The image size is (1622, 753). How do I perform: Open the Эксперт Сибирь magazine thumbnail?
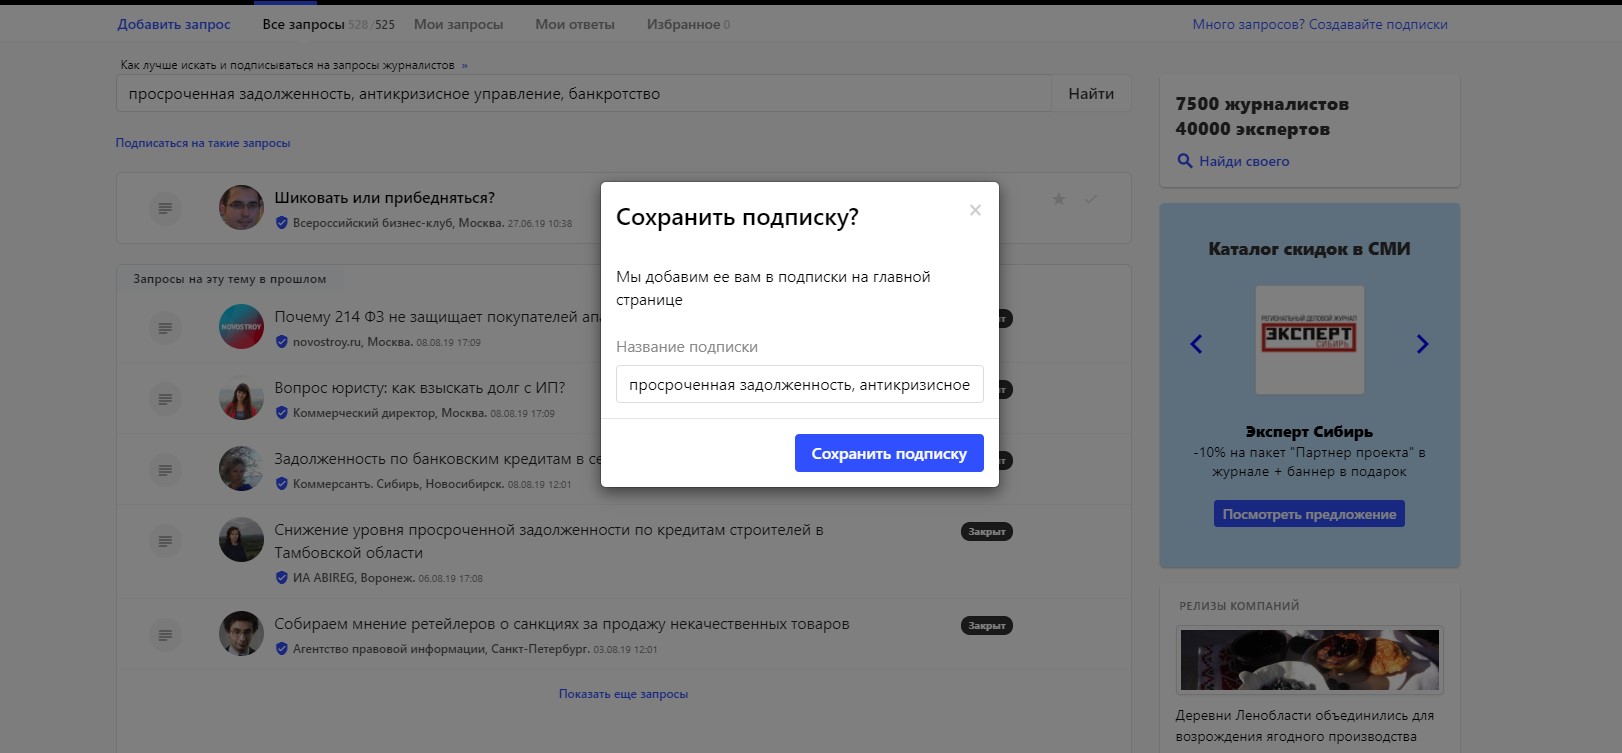click(x=1309, y=340)
